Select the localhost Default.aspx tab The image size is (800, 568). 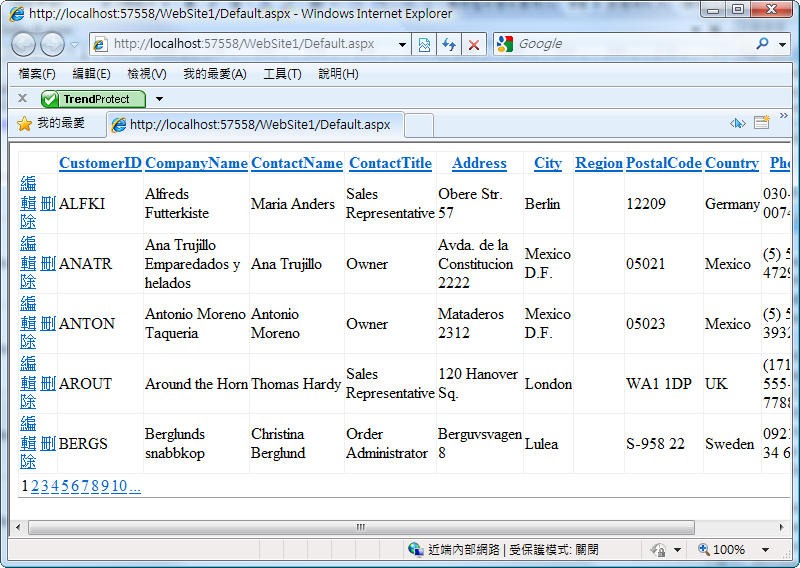255,125
